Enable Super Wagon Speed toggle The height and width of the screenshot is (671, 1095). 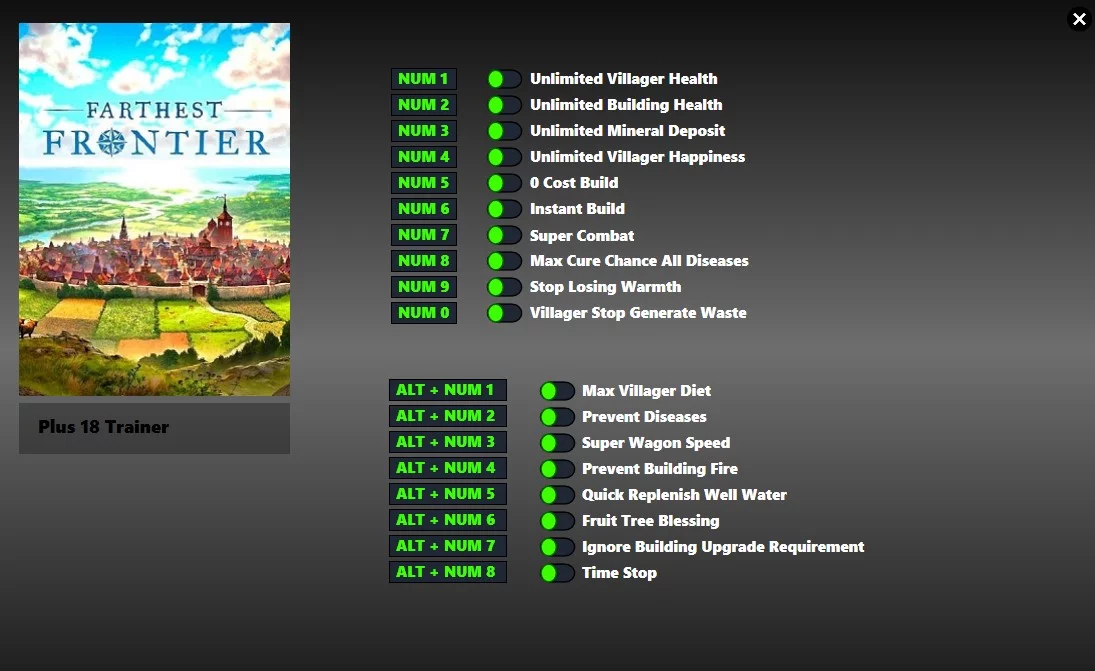(557, 443)
